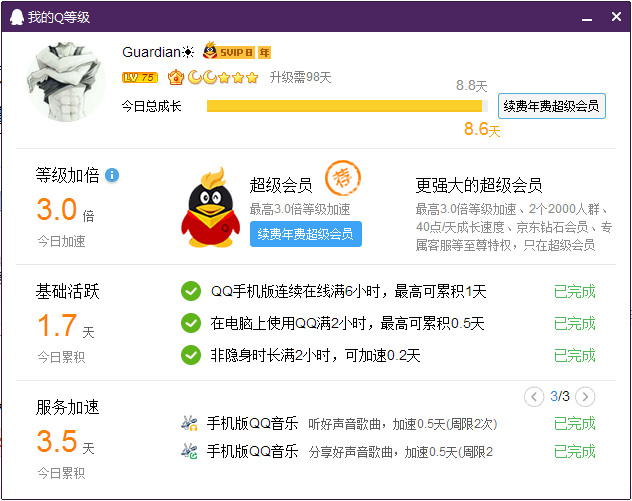Click the second moon level icon

pos(210,77)
